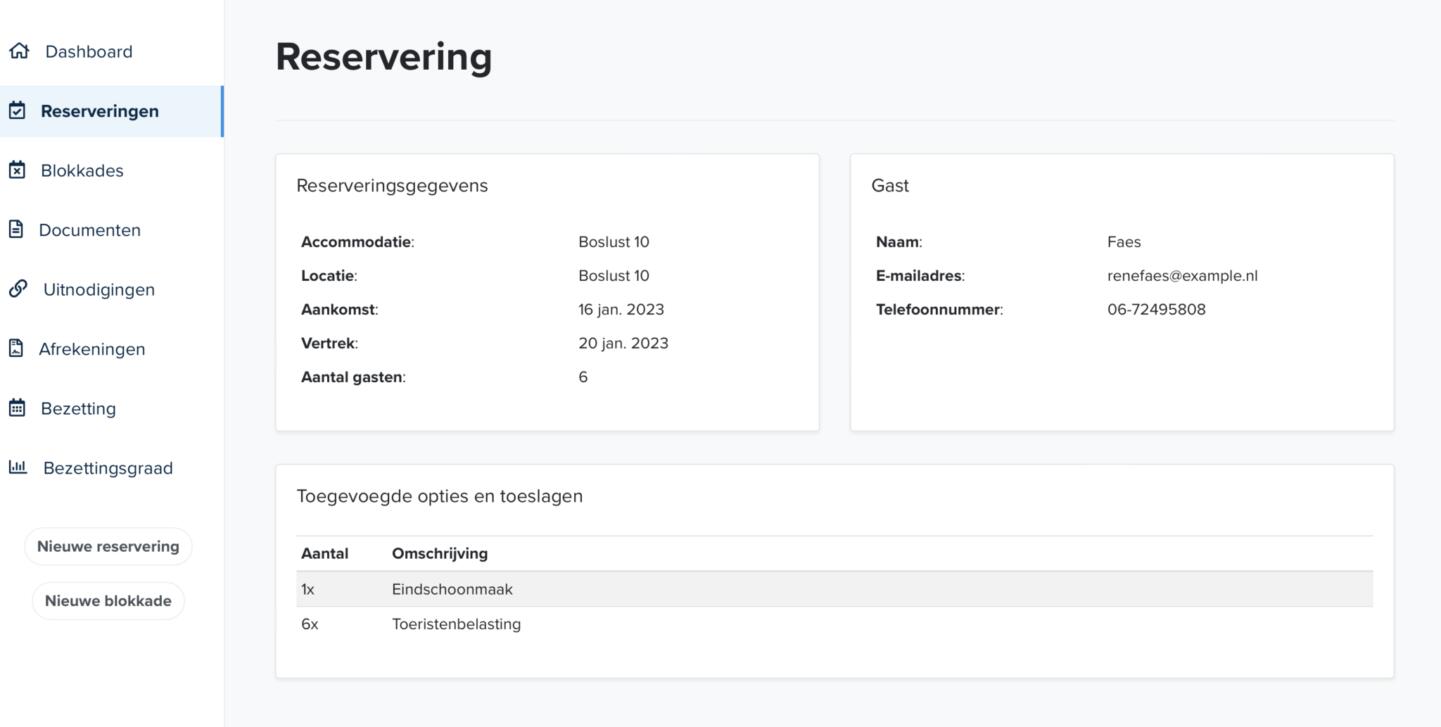Go to the Blokkades section
This screenshot has height=727, width=1441.
point(82,171)
